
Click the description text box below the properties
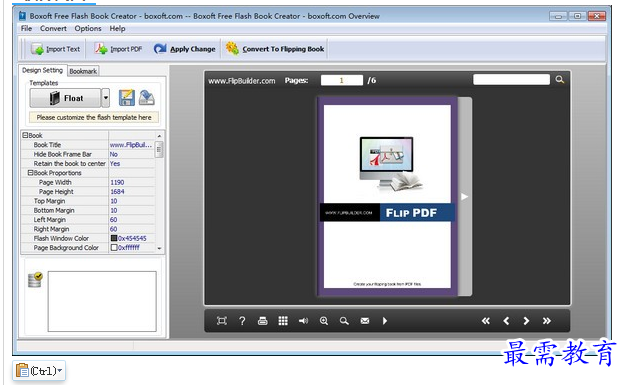pyautogui.click(x=102, y=301)
